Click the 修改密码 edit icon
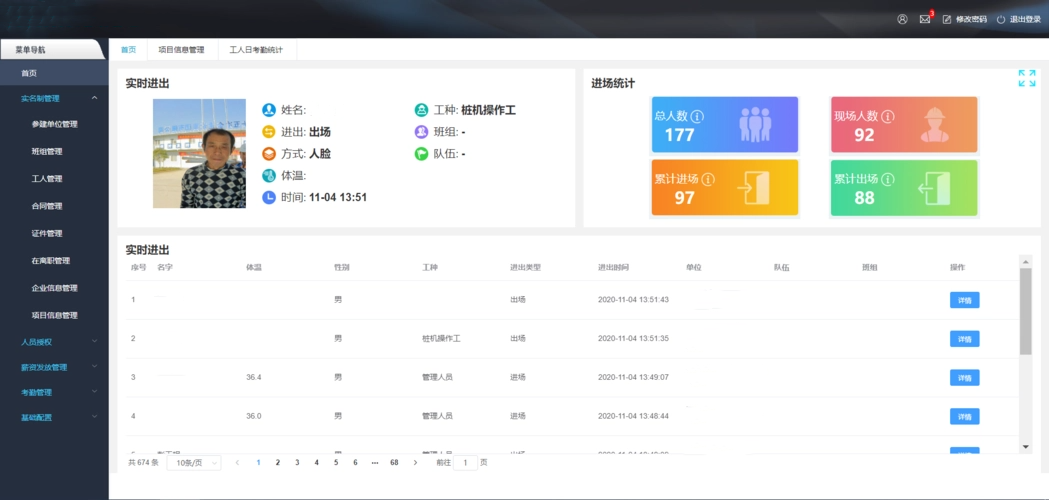This screenshot has height=500, width=1049. click(947, 19)
